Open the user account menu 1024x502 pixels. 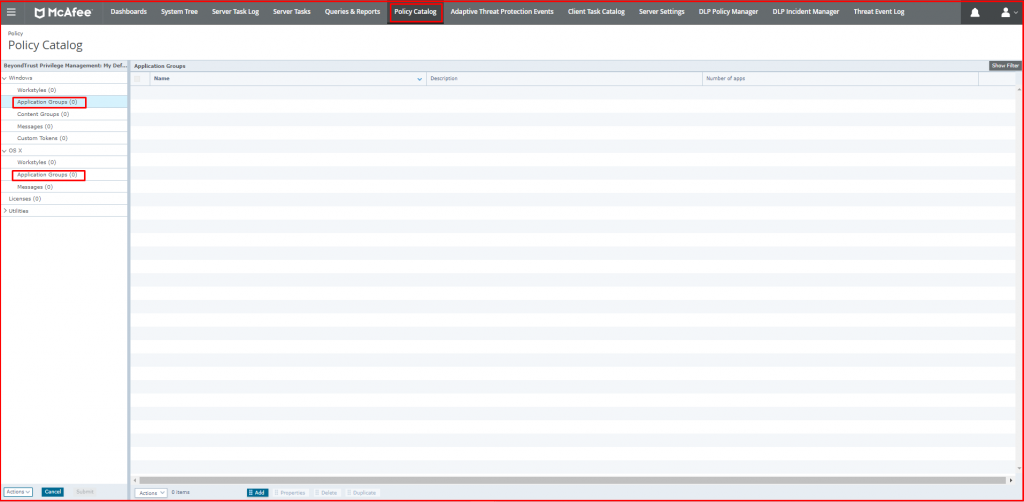1005,12
